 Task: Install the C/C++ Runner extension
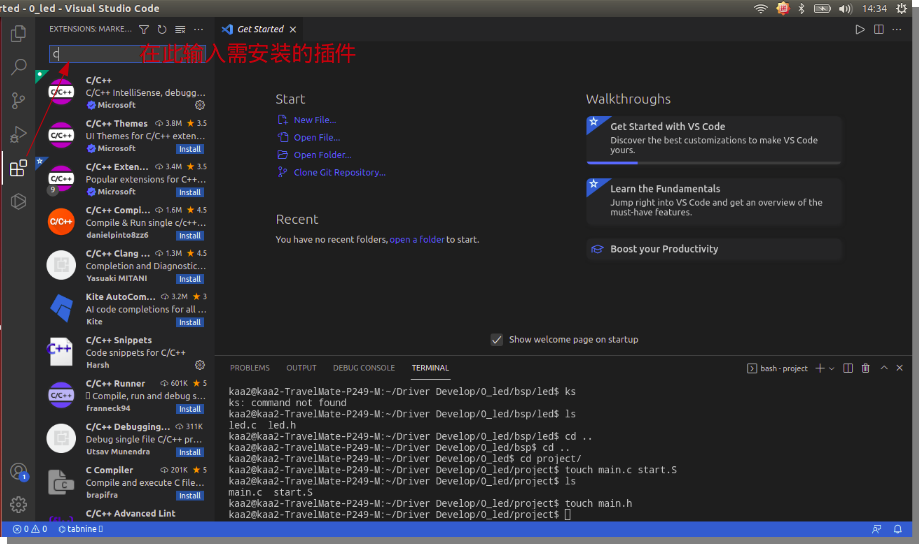click(190, 409)
